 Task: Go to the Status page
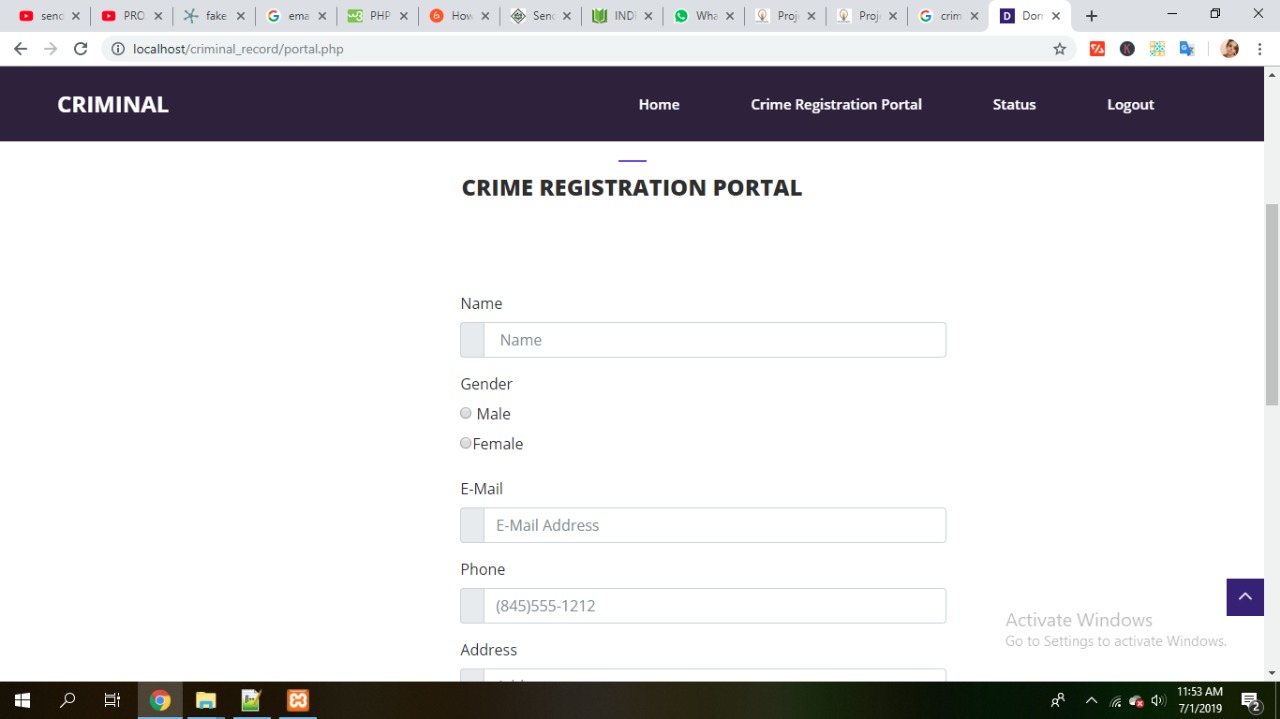tap(1014, 104)
